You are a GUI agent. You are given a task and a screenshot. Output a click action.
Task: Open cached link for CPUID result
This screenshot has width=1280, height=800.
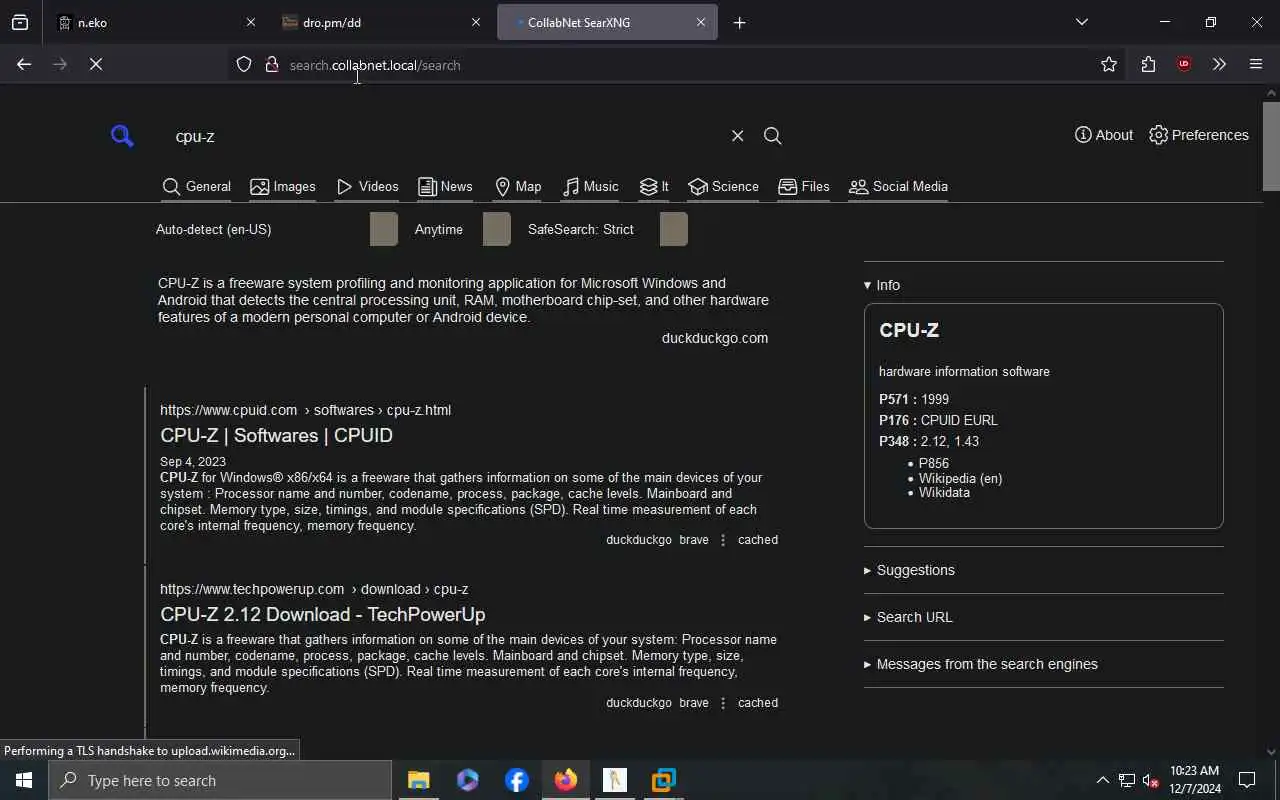(x=758, y=540)
